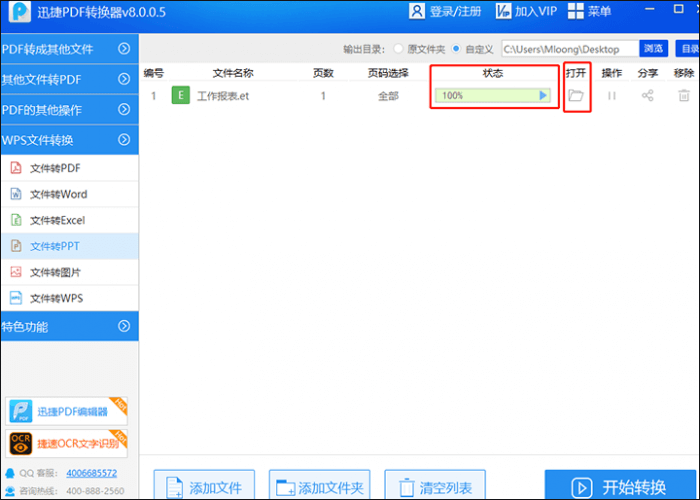Viewport: 700px width, 500px height.
Task: Choose 文件转Excel conversion option
Action: tap(58, 220)
